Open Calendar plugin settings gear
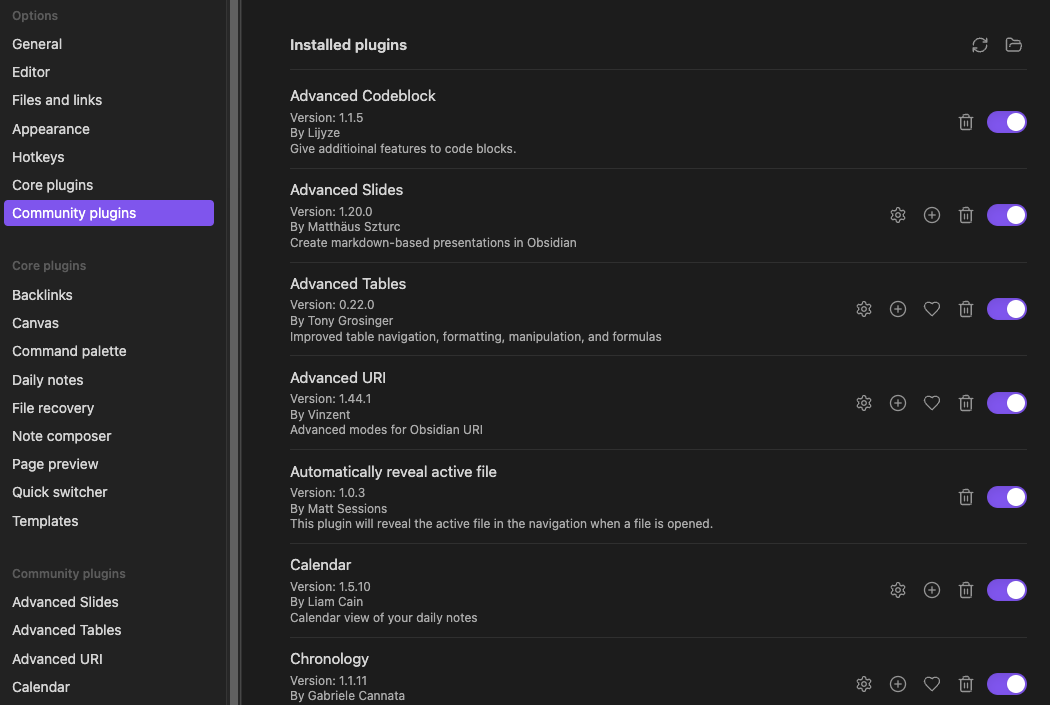 [x=898, y=590]
